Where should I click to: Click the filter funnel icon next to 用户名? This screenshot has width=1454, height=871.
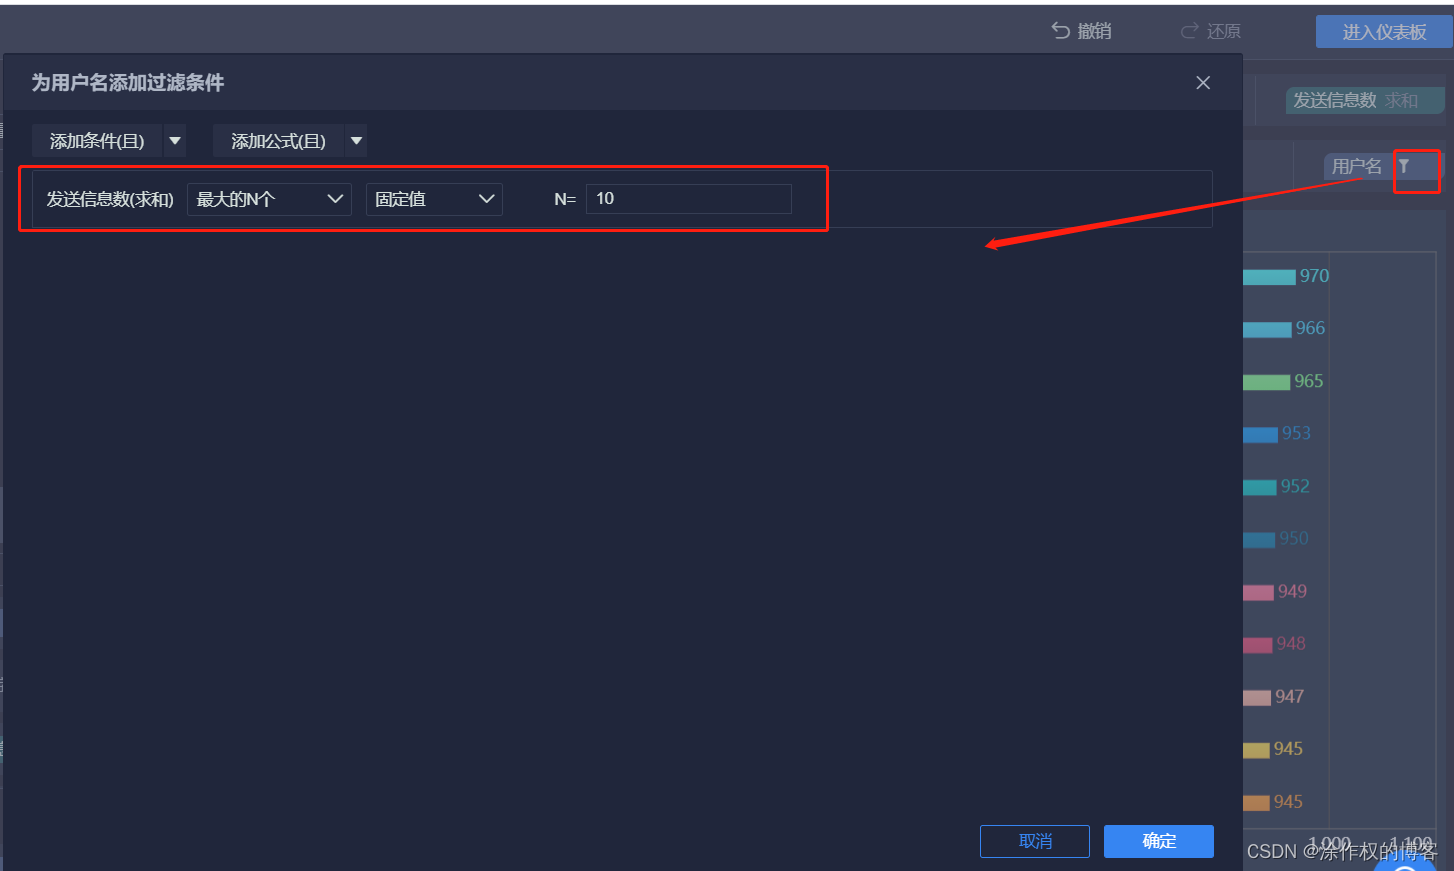1404,166
